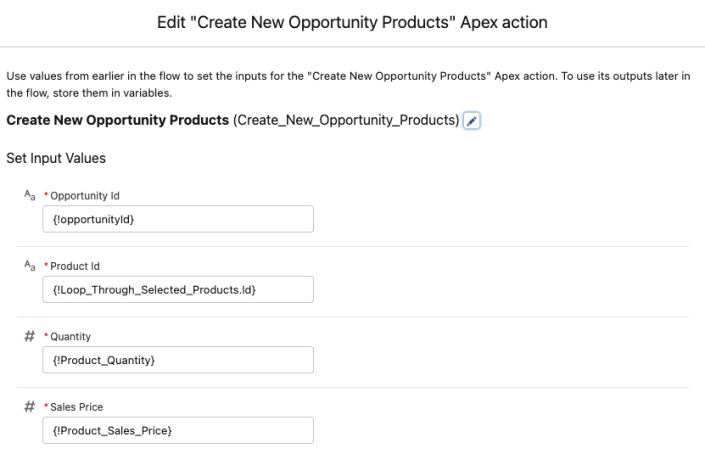This screenshot has width=705, height=454.
Task: Click the pencil edit icon beside the action name
Action: [x=474, y=121]
